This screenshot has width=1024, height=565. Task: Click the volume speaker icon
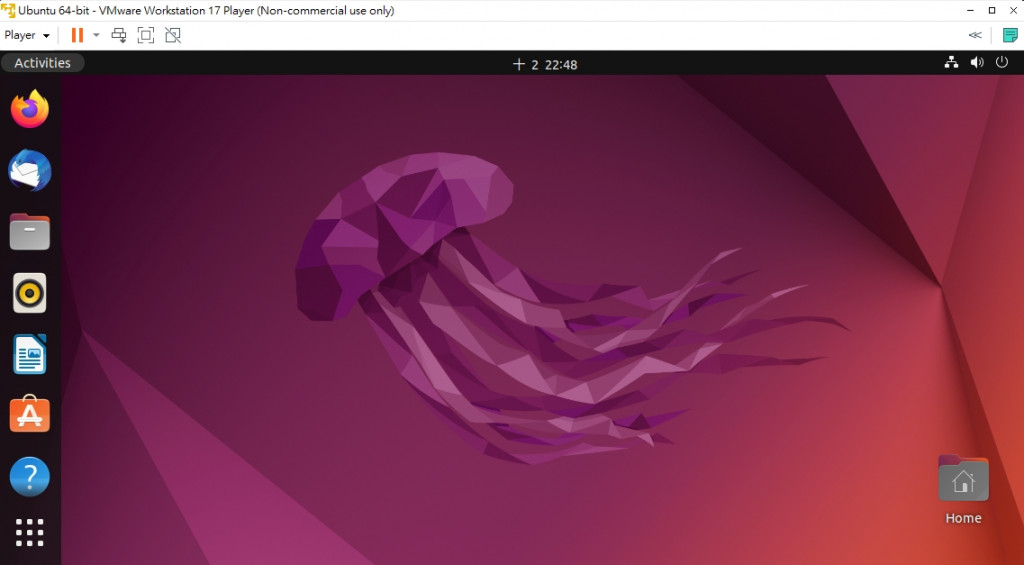(x=977, y=63)
